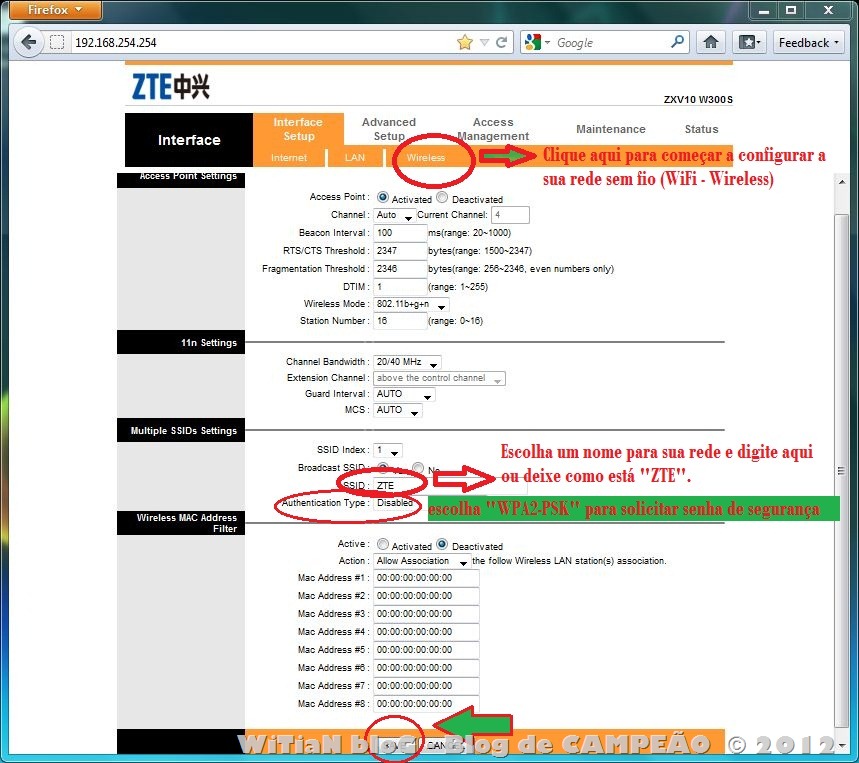The height and width of the screenshot is (763, 859).
Task: Open the Channel Bandwidth dropdown
Action: (x=407, y=362)
